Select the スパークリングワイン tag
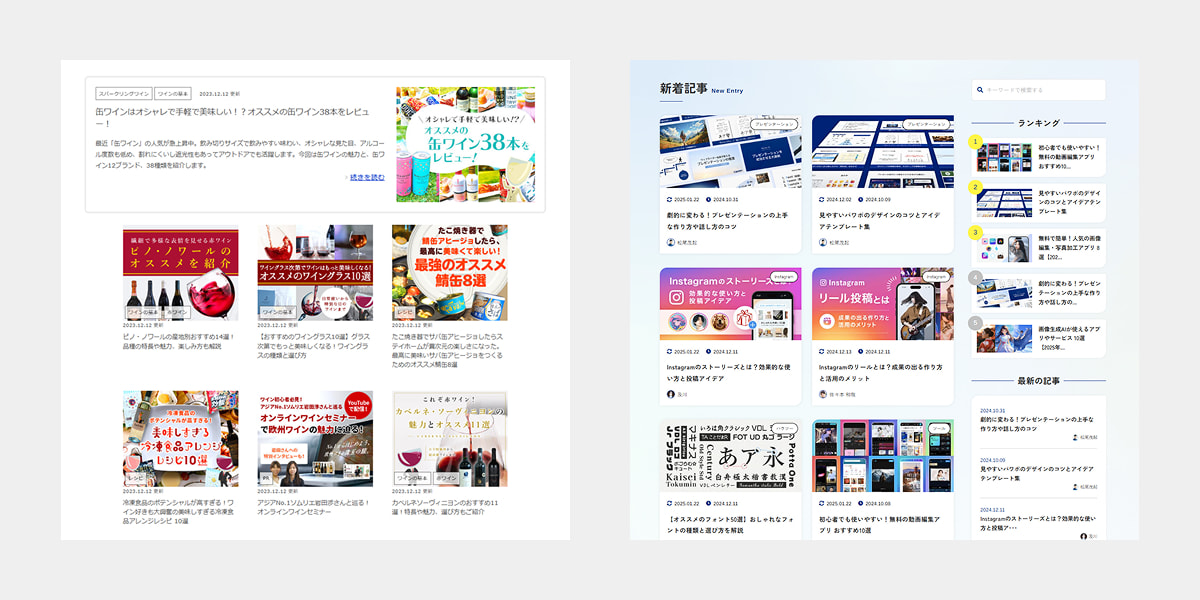The width and height of the screenshot is (1200, 600). pyautogui.click(x=124, y=93)
